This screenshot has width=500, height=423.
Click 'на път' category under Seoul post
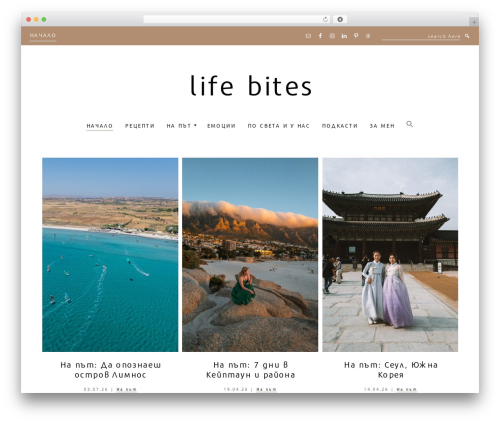pos(406,389)
